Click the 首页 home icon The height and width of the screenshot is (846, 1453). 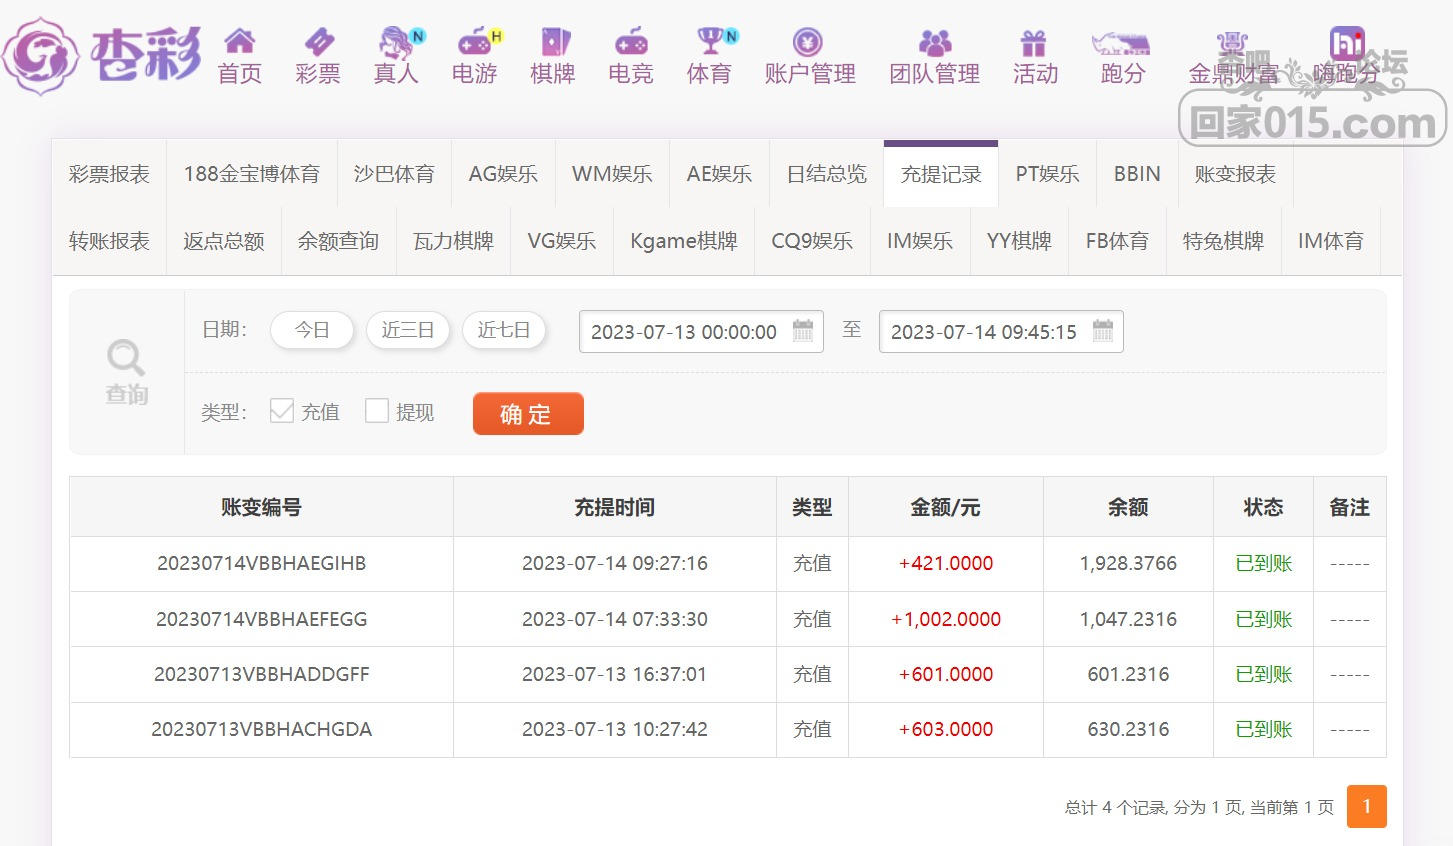click(x=239, y=42)
